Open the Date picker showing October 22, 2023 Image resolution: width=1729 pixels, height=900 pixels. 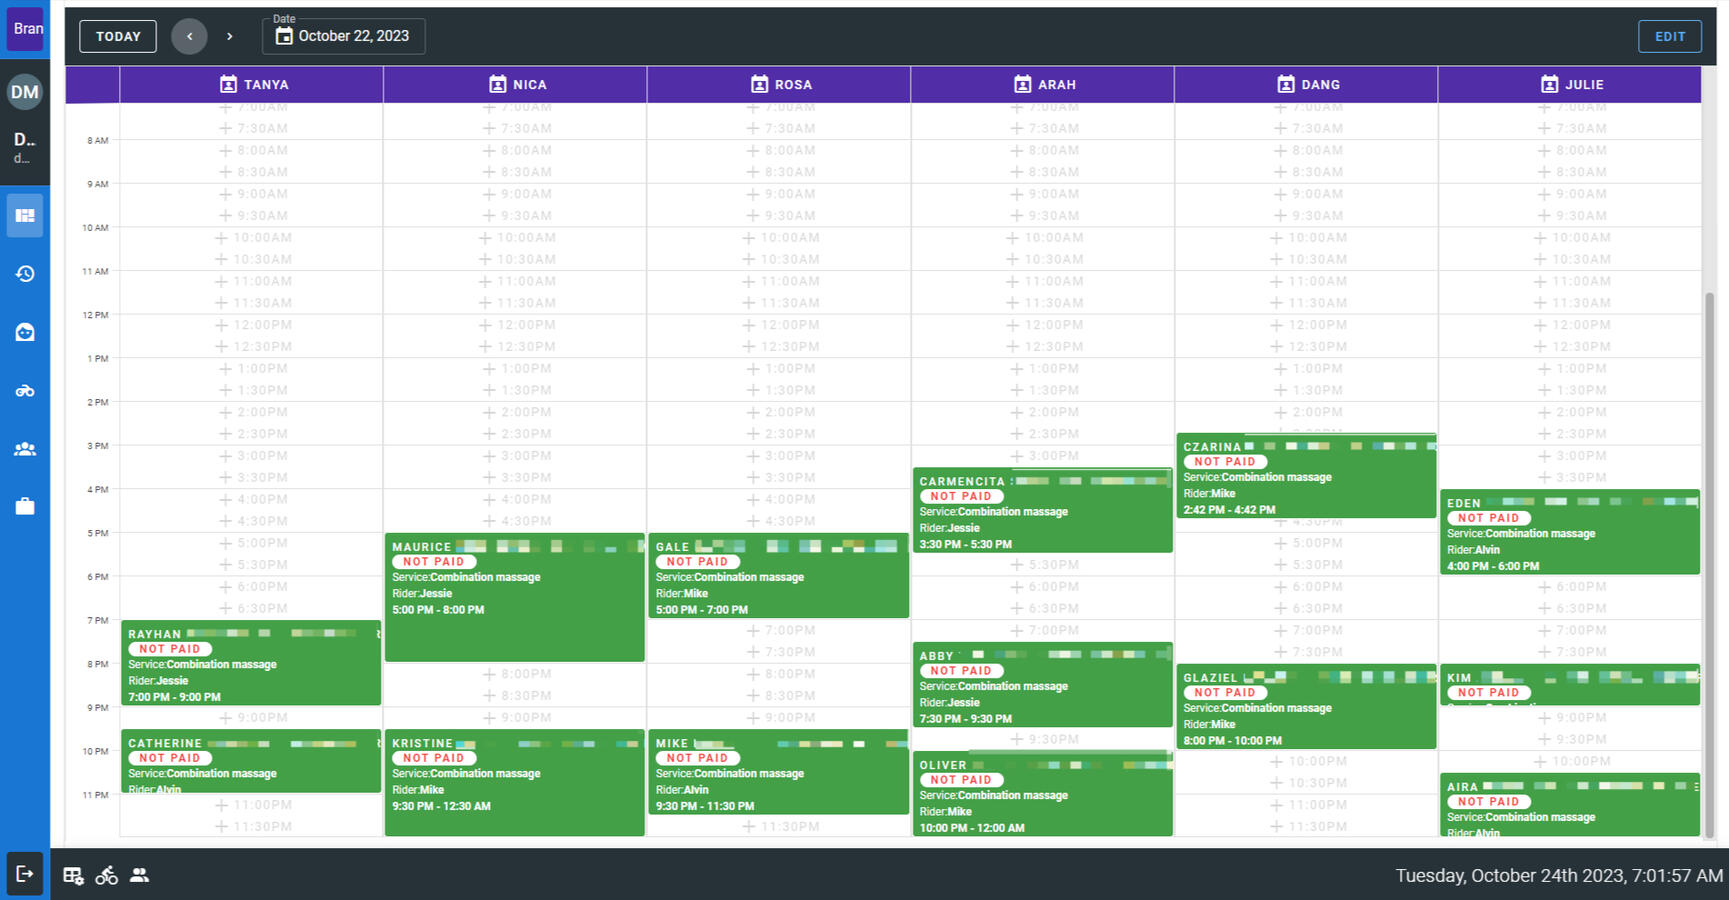[x=344, y=36]
